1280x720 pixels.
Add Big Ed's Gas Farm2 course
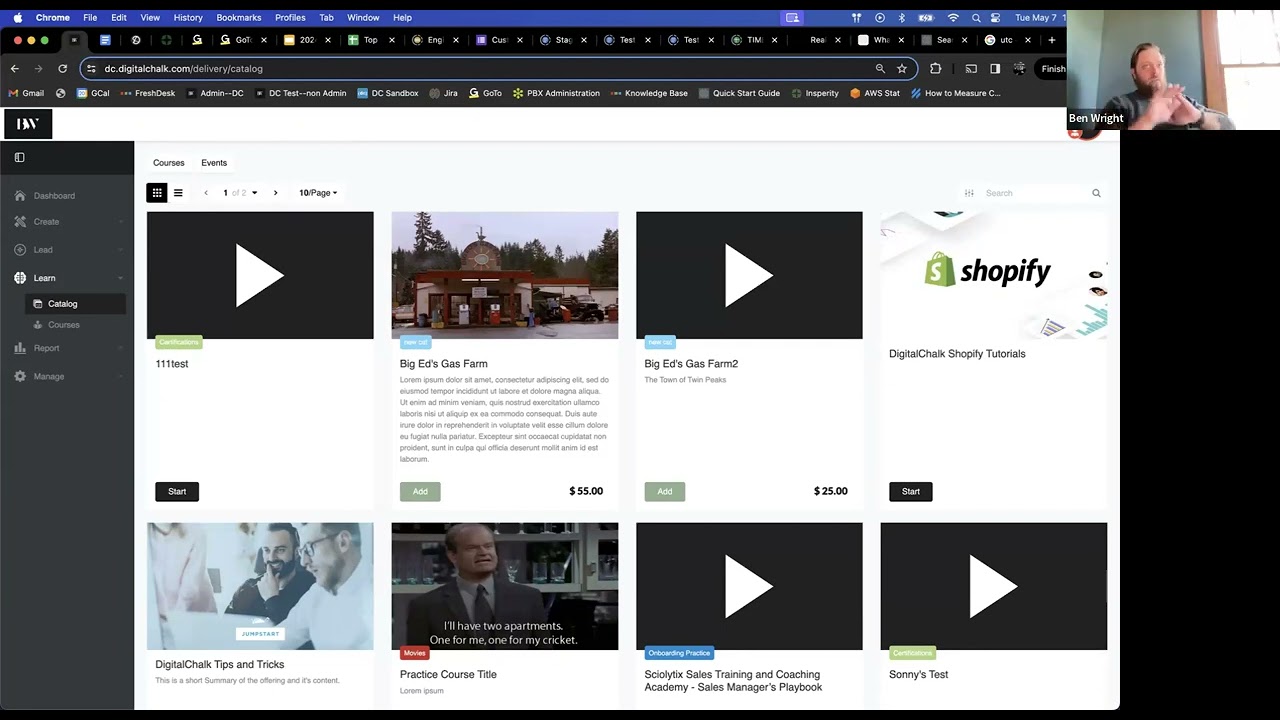(x=665, y=491)
